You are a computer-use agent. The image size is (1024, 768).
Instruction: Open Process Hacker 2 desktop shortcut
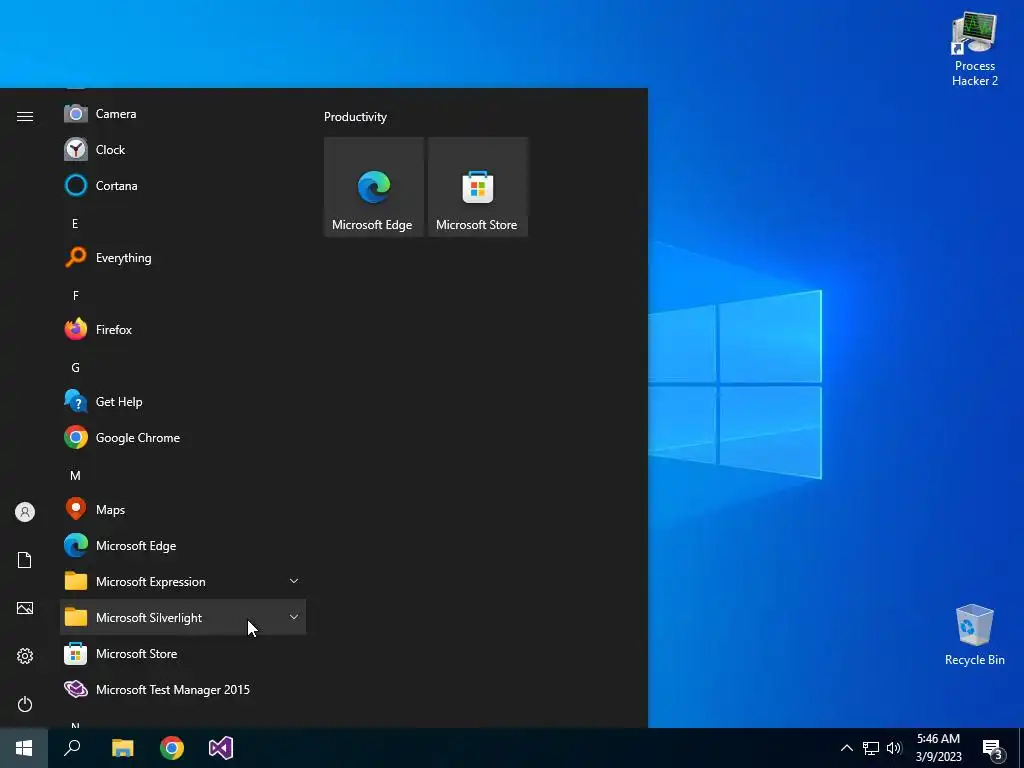point(974,50)
